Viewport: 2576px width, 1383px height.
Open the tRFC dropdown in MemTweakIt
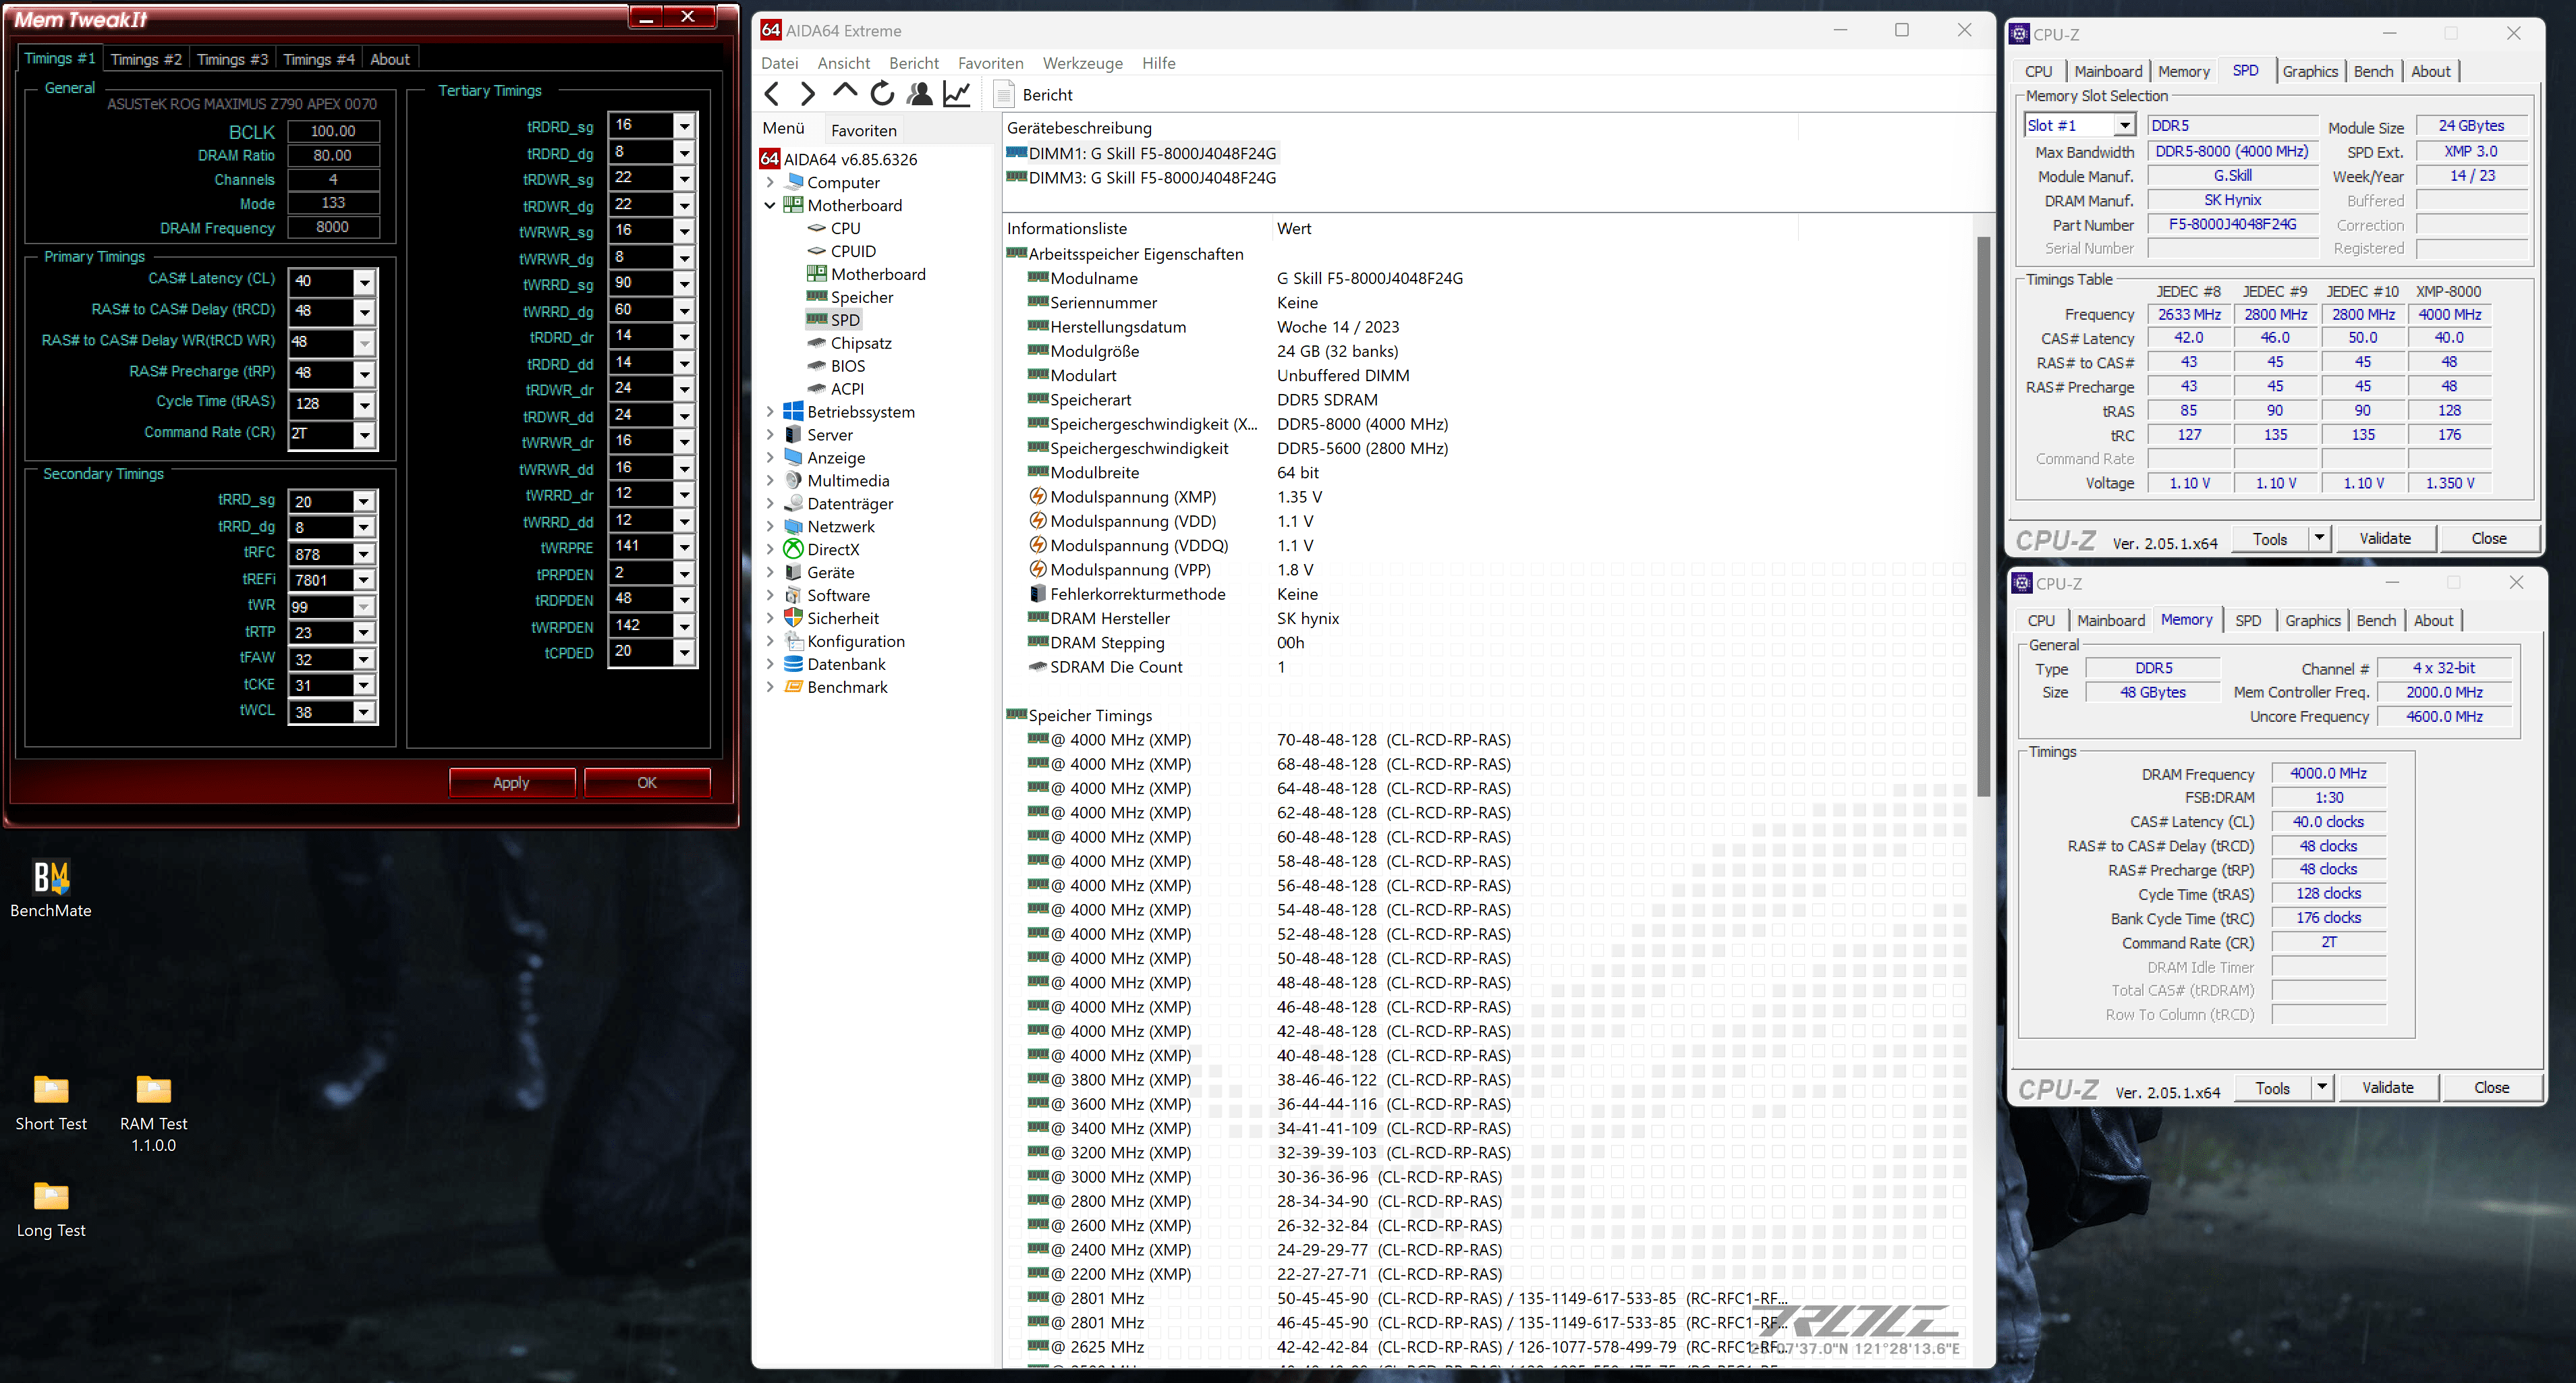pos(364,554)
